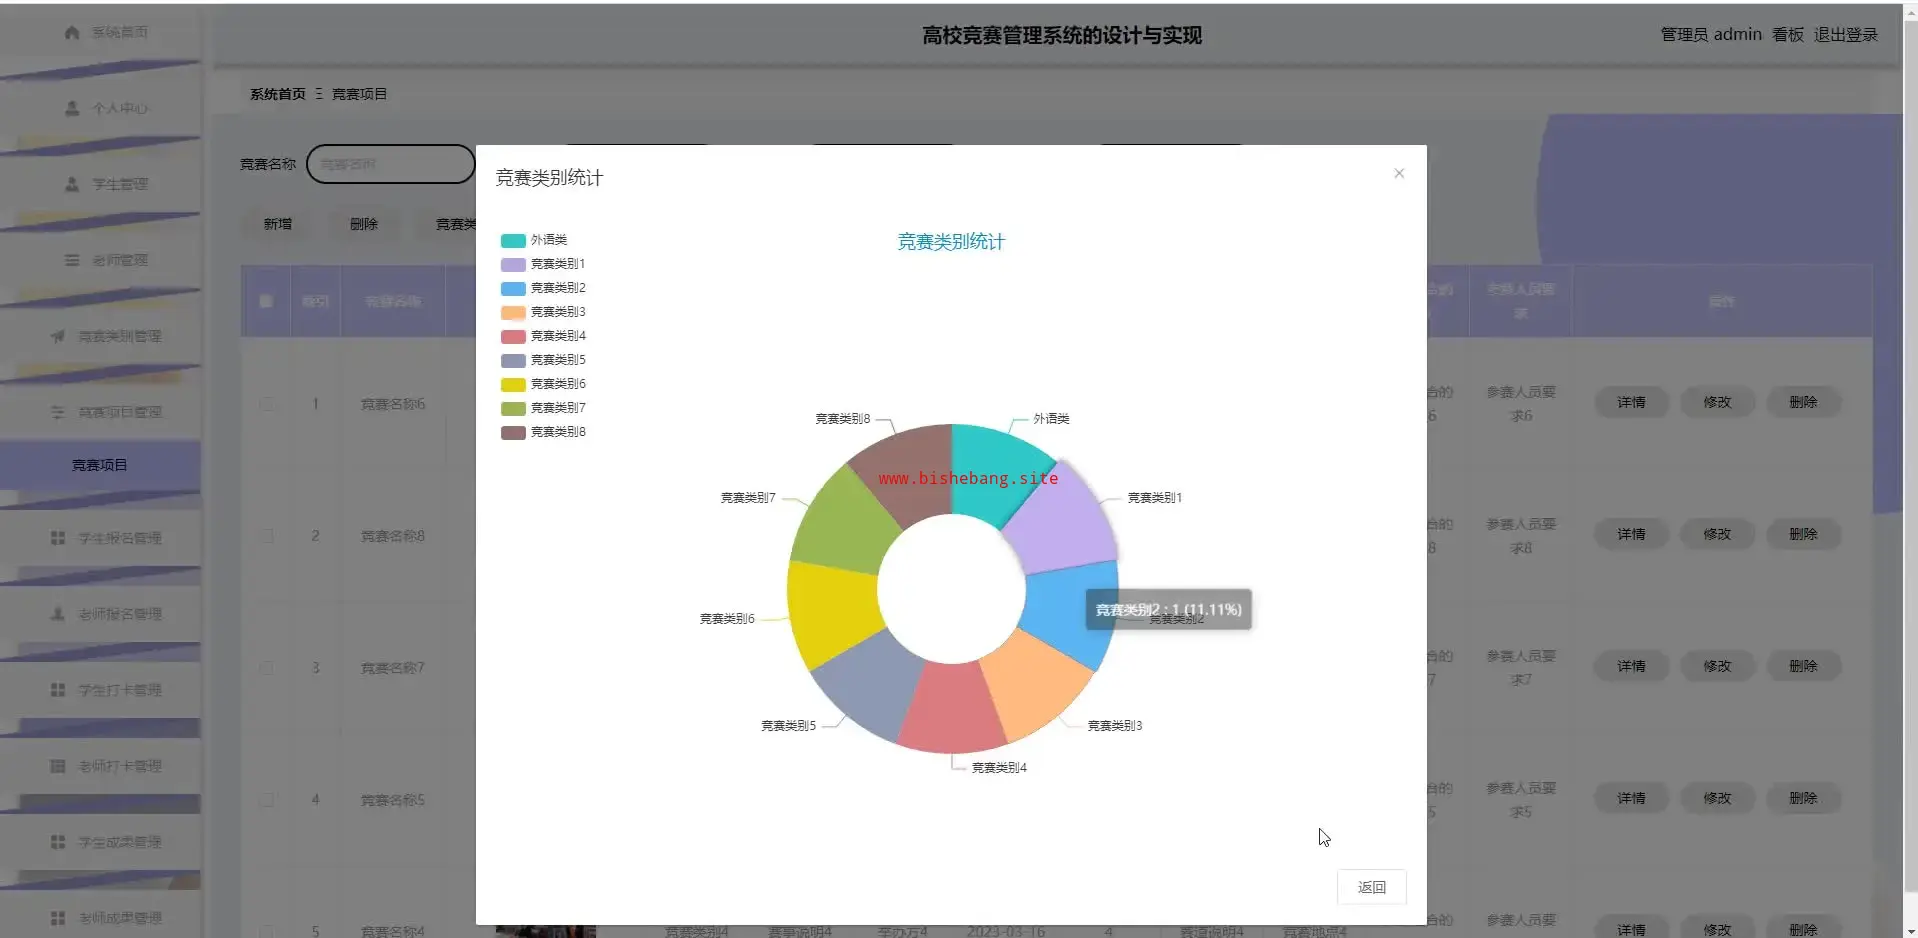This screenshot has width=1918, height=938.
Task: Click the 竞赛名称8 cell in the table
Action: pos(393,536)
